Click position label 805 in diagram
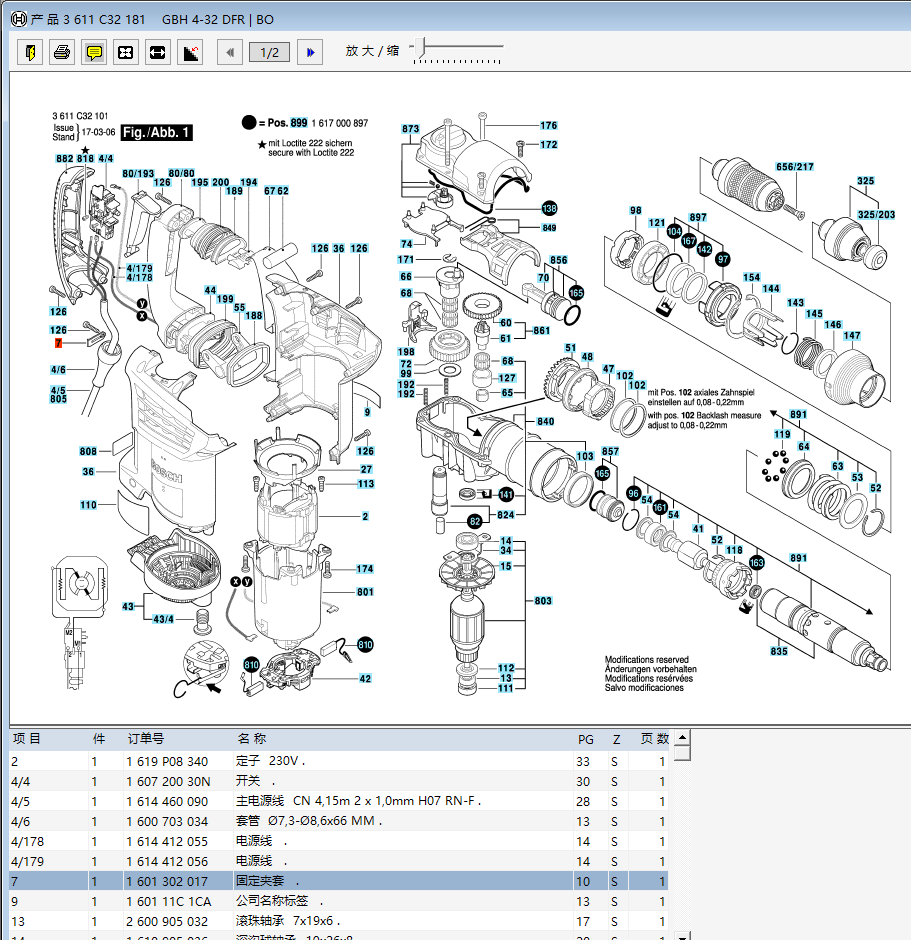This screenshot has width=911, height=940. click(x=58, y=399)
